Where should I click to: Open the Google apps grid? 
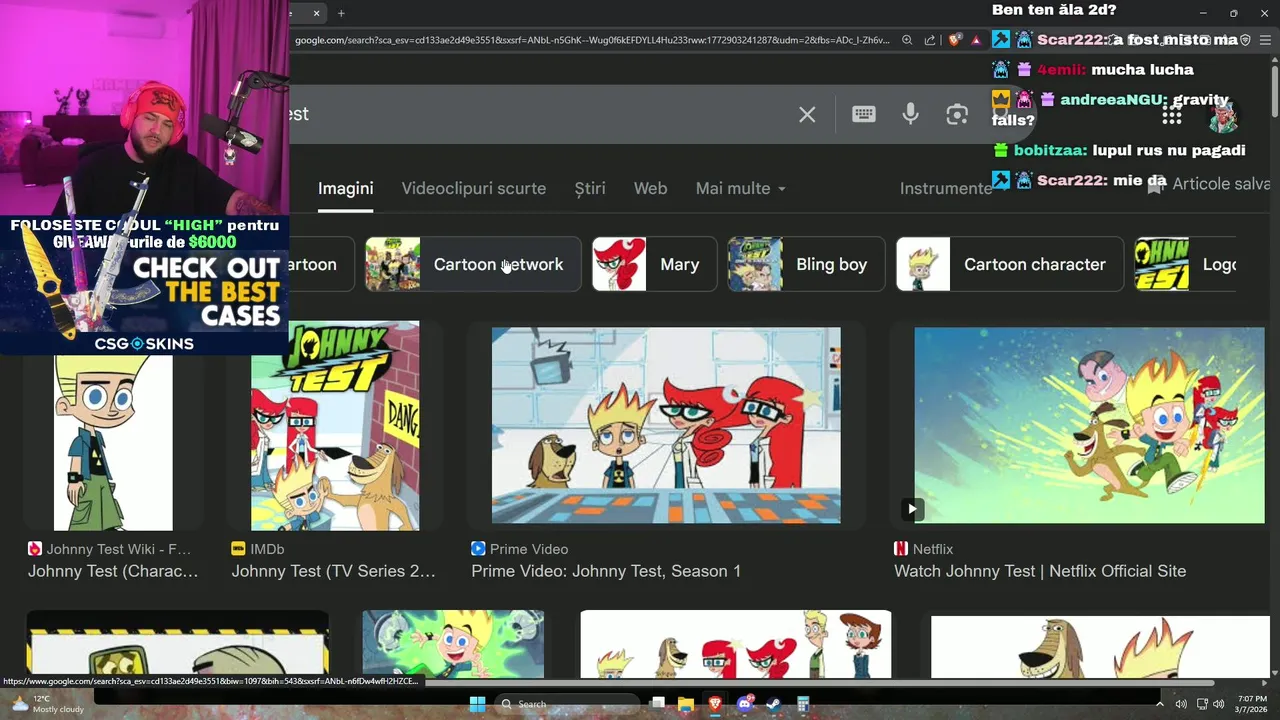tap(1172, 116)
